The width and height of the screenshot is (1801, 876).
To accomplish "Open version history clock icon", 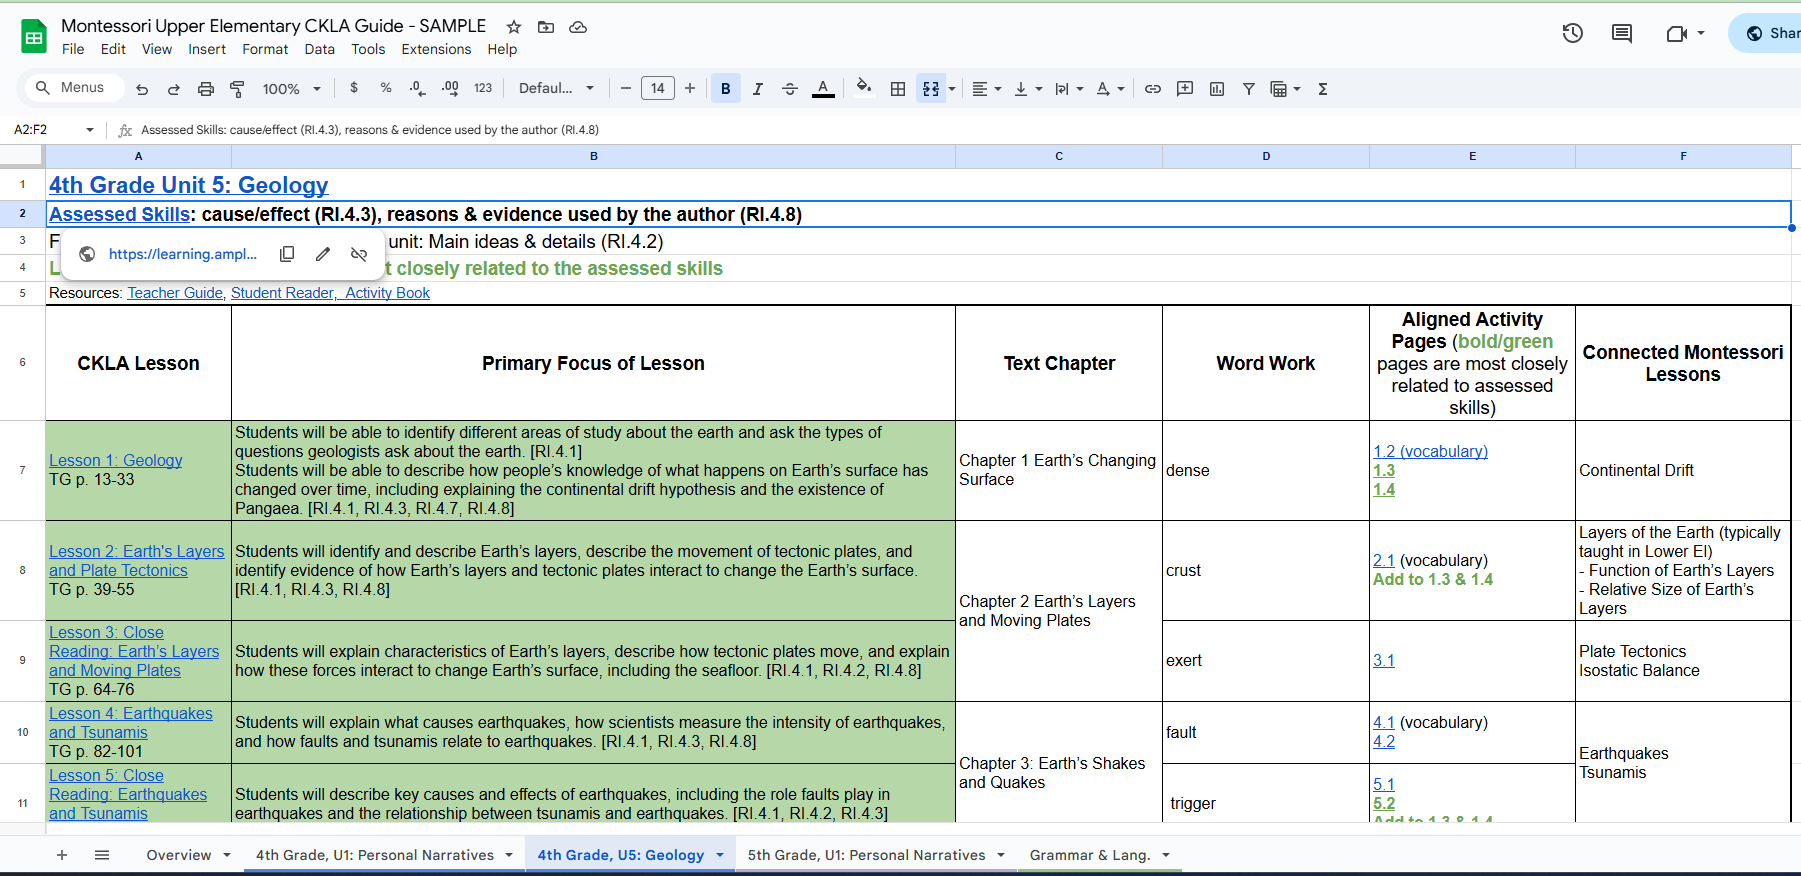I will 1572,33.
